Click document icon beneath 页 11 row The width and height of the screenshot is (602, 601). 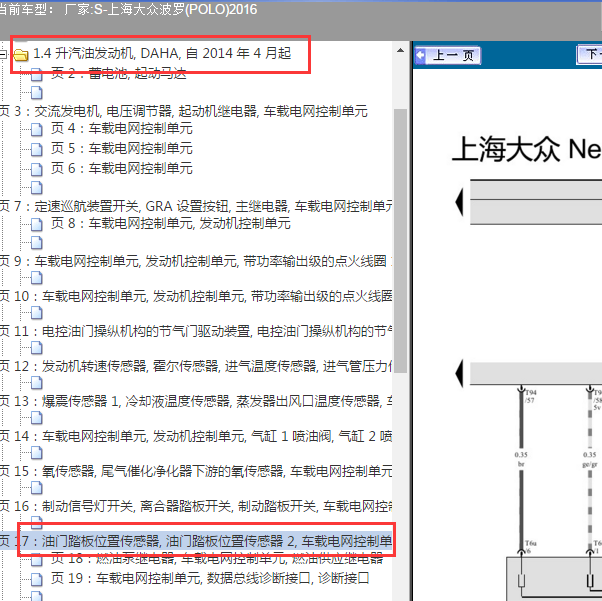click(x=36, y=348)
